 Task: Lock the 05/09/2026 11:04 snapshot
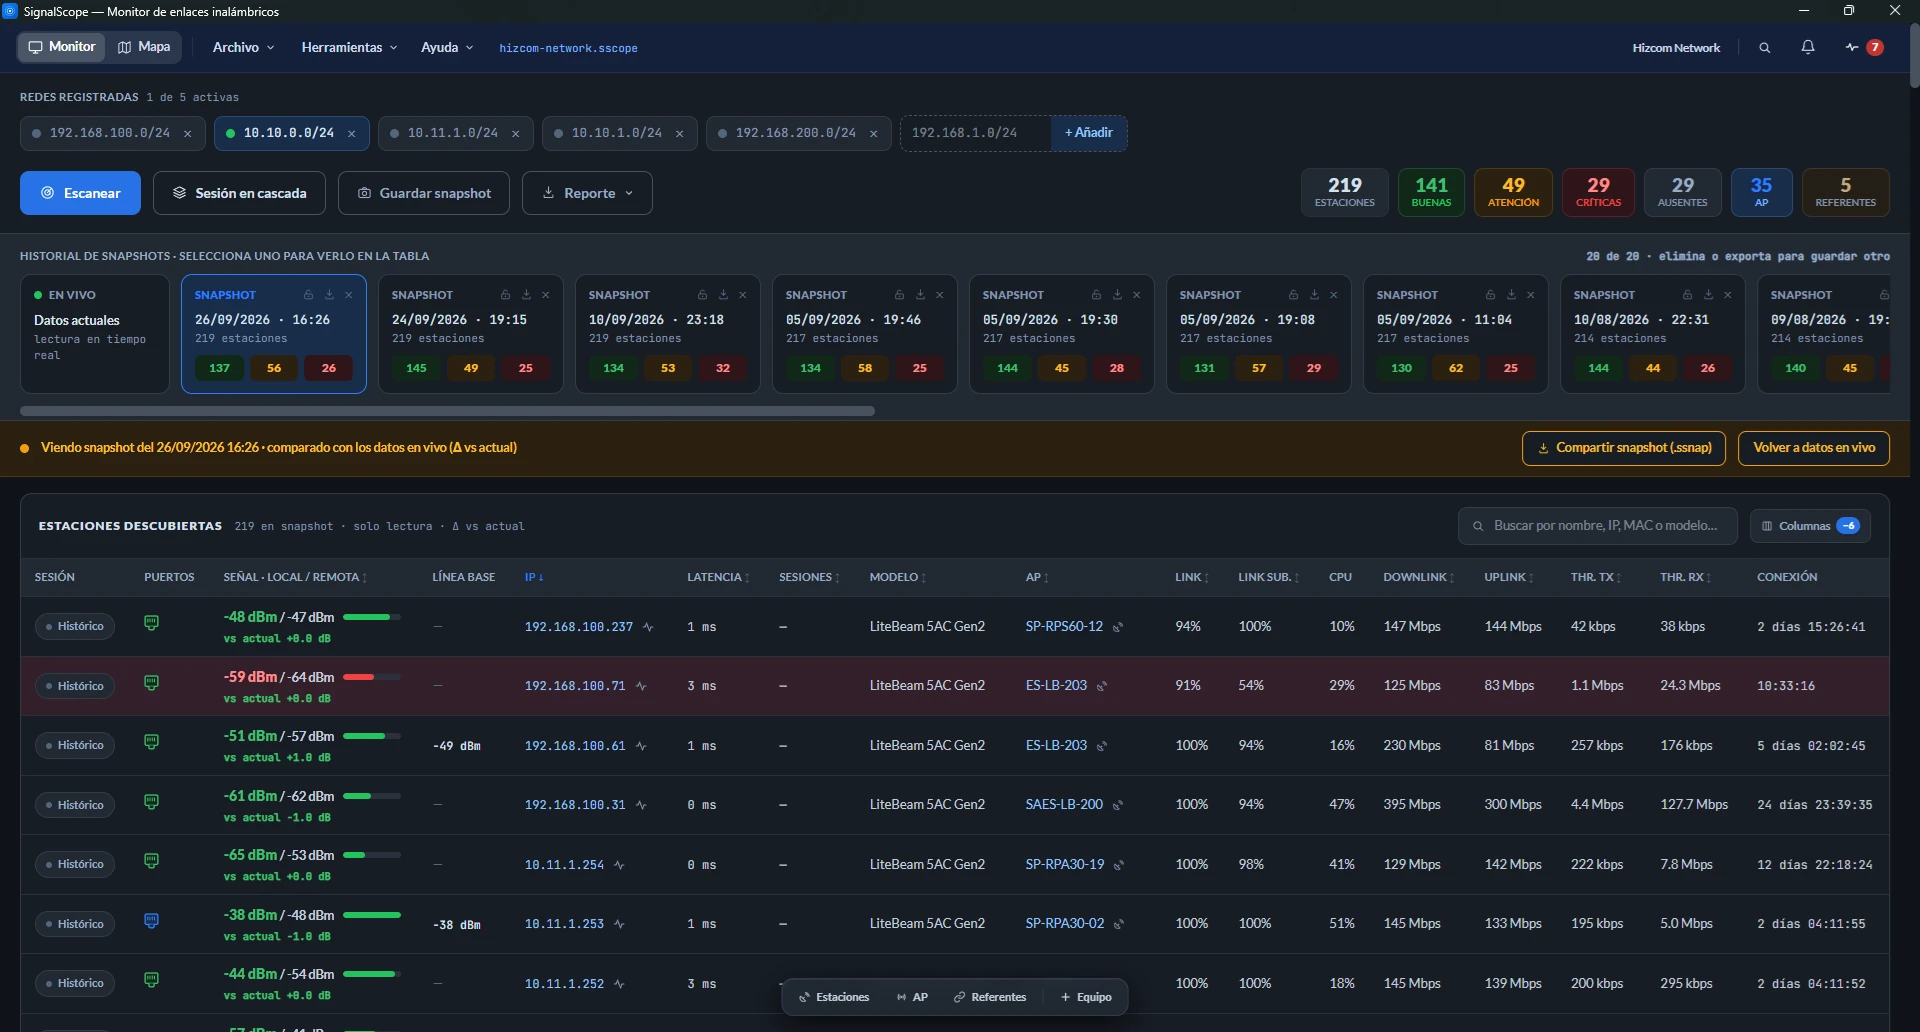coord(1490,295)
